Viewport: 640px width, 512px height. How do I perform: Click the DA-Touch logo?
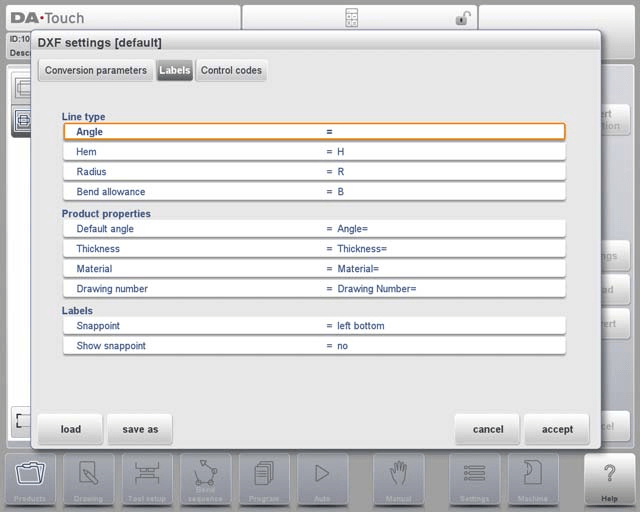click(47, 18)
